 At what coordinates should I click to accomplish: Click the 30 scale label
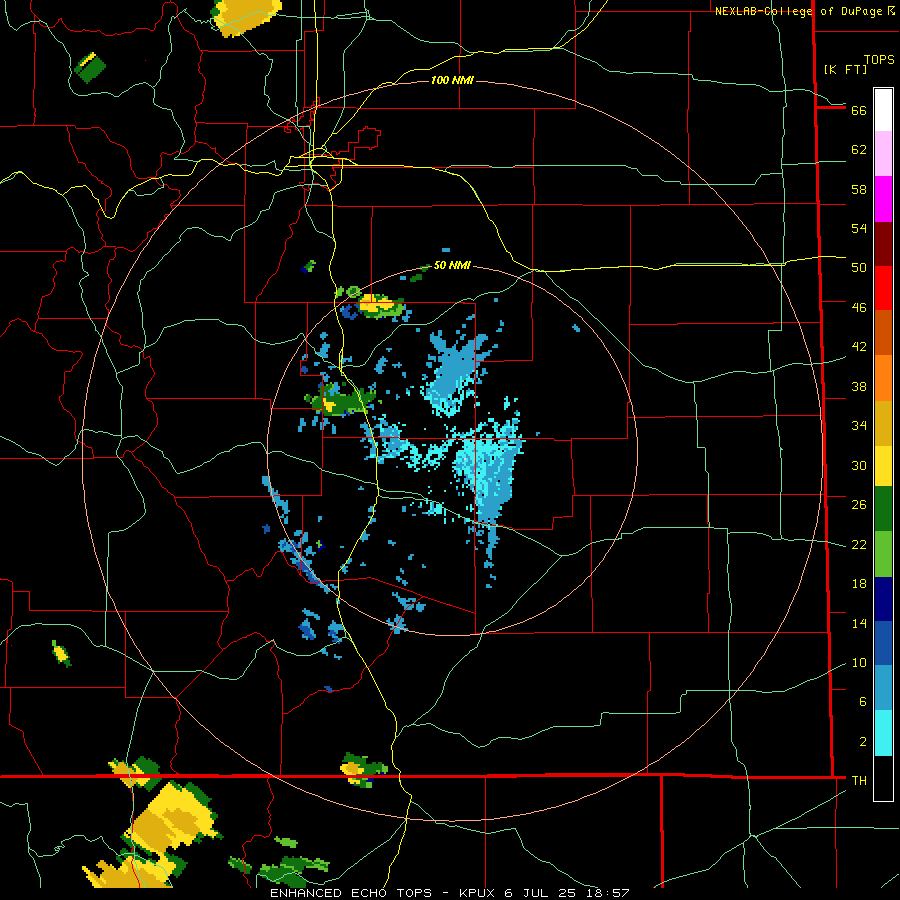(x=859, y=465)
